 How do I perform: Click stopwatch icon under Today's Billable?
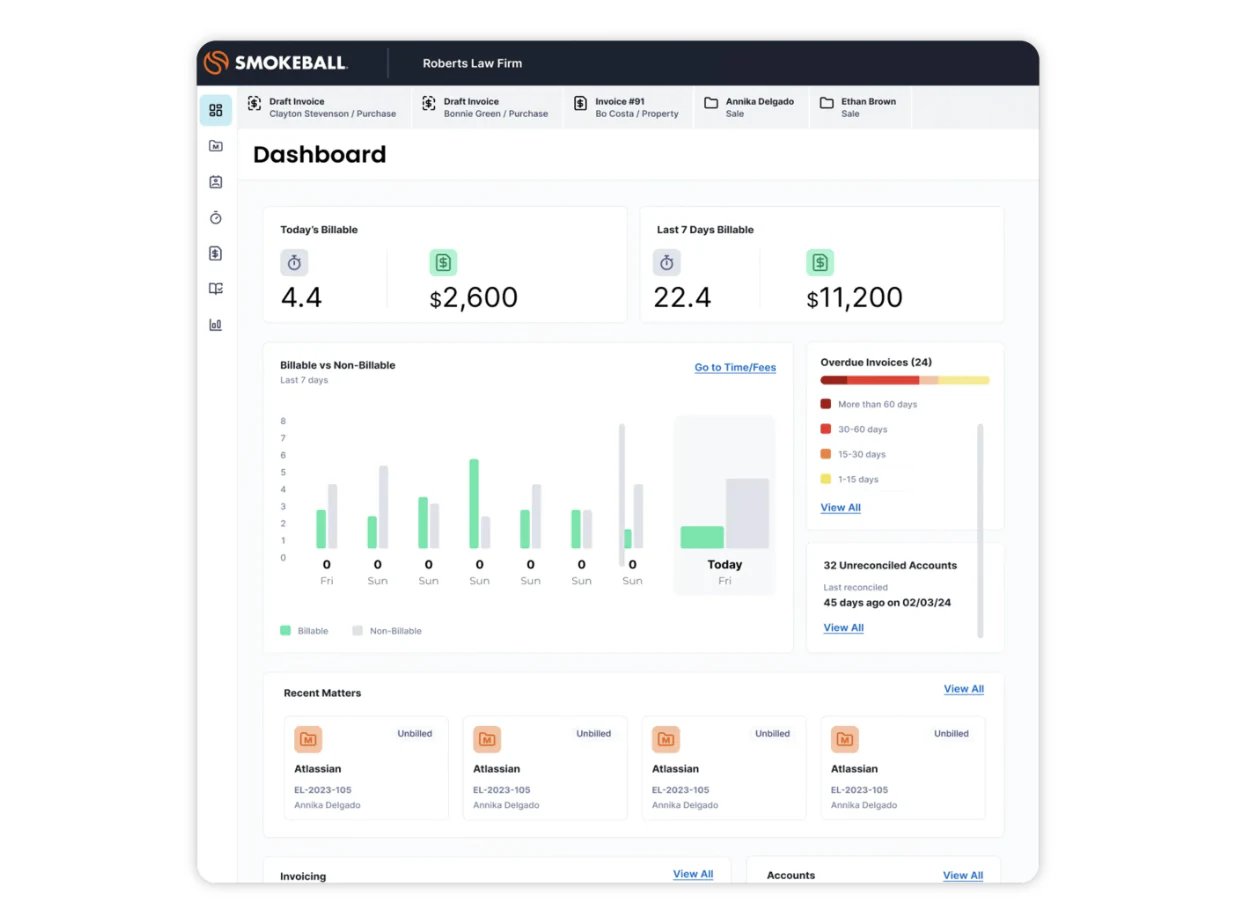(x=294, y=263)
